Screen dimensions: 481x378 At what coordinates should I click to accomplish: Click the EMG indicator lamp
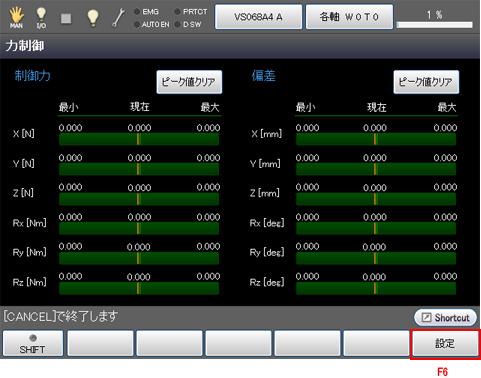click(x=137, y=12)
